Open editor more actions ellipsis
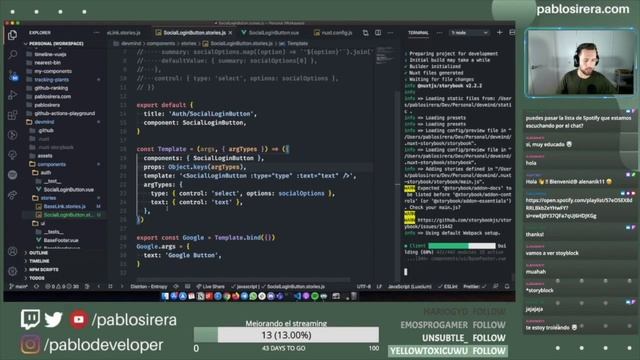This screenshot has height=360, width=640. point(390,33)
